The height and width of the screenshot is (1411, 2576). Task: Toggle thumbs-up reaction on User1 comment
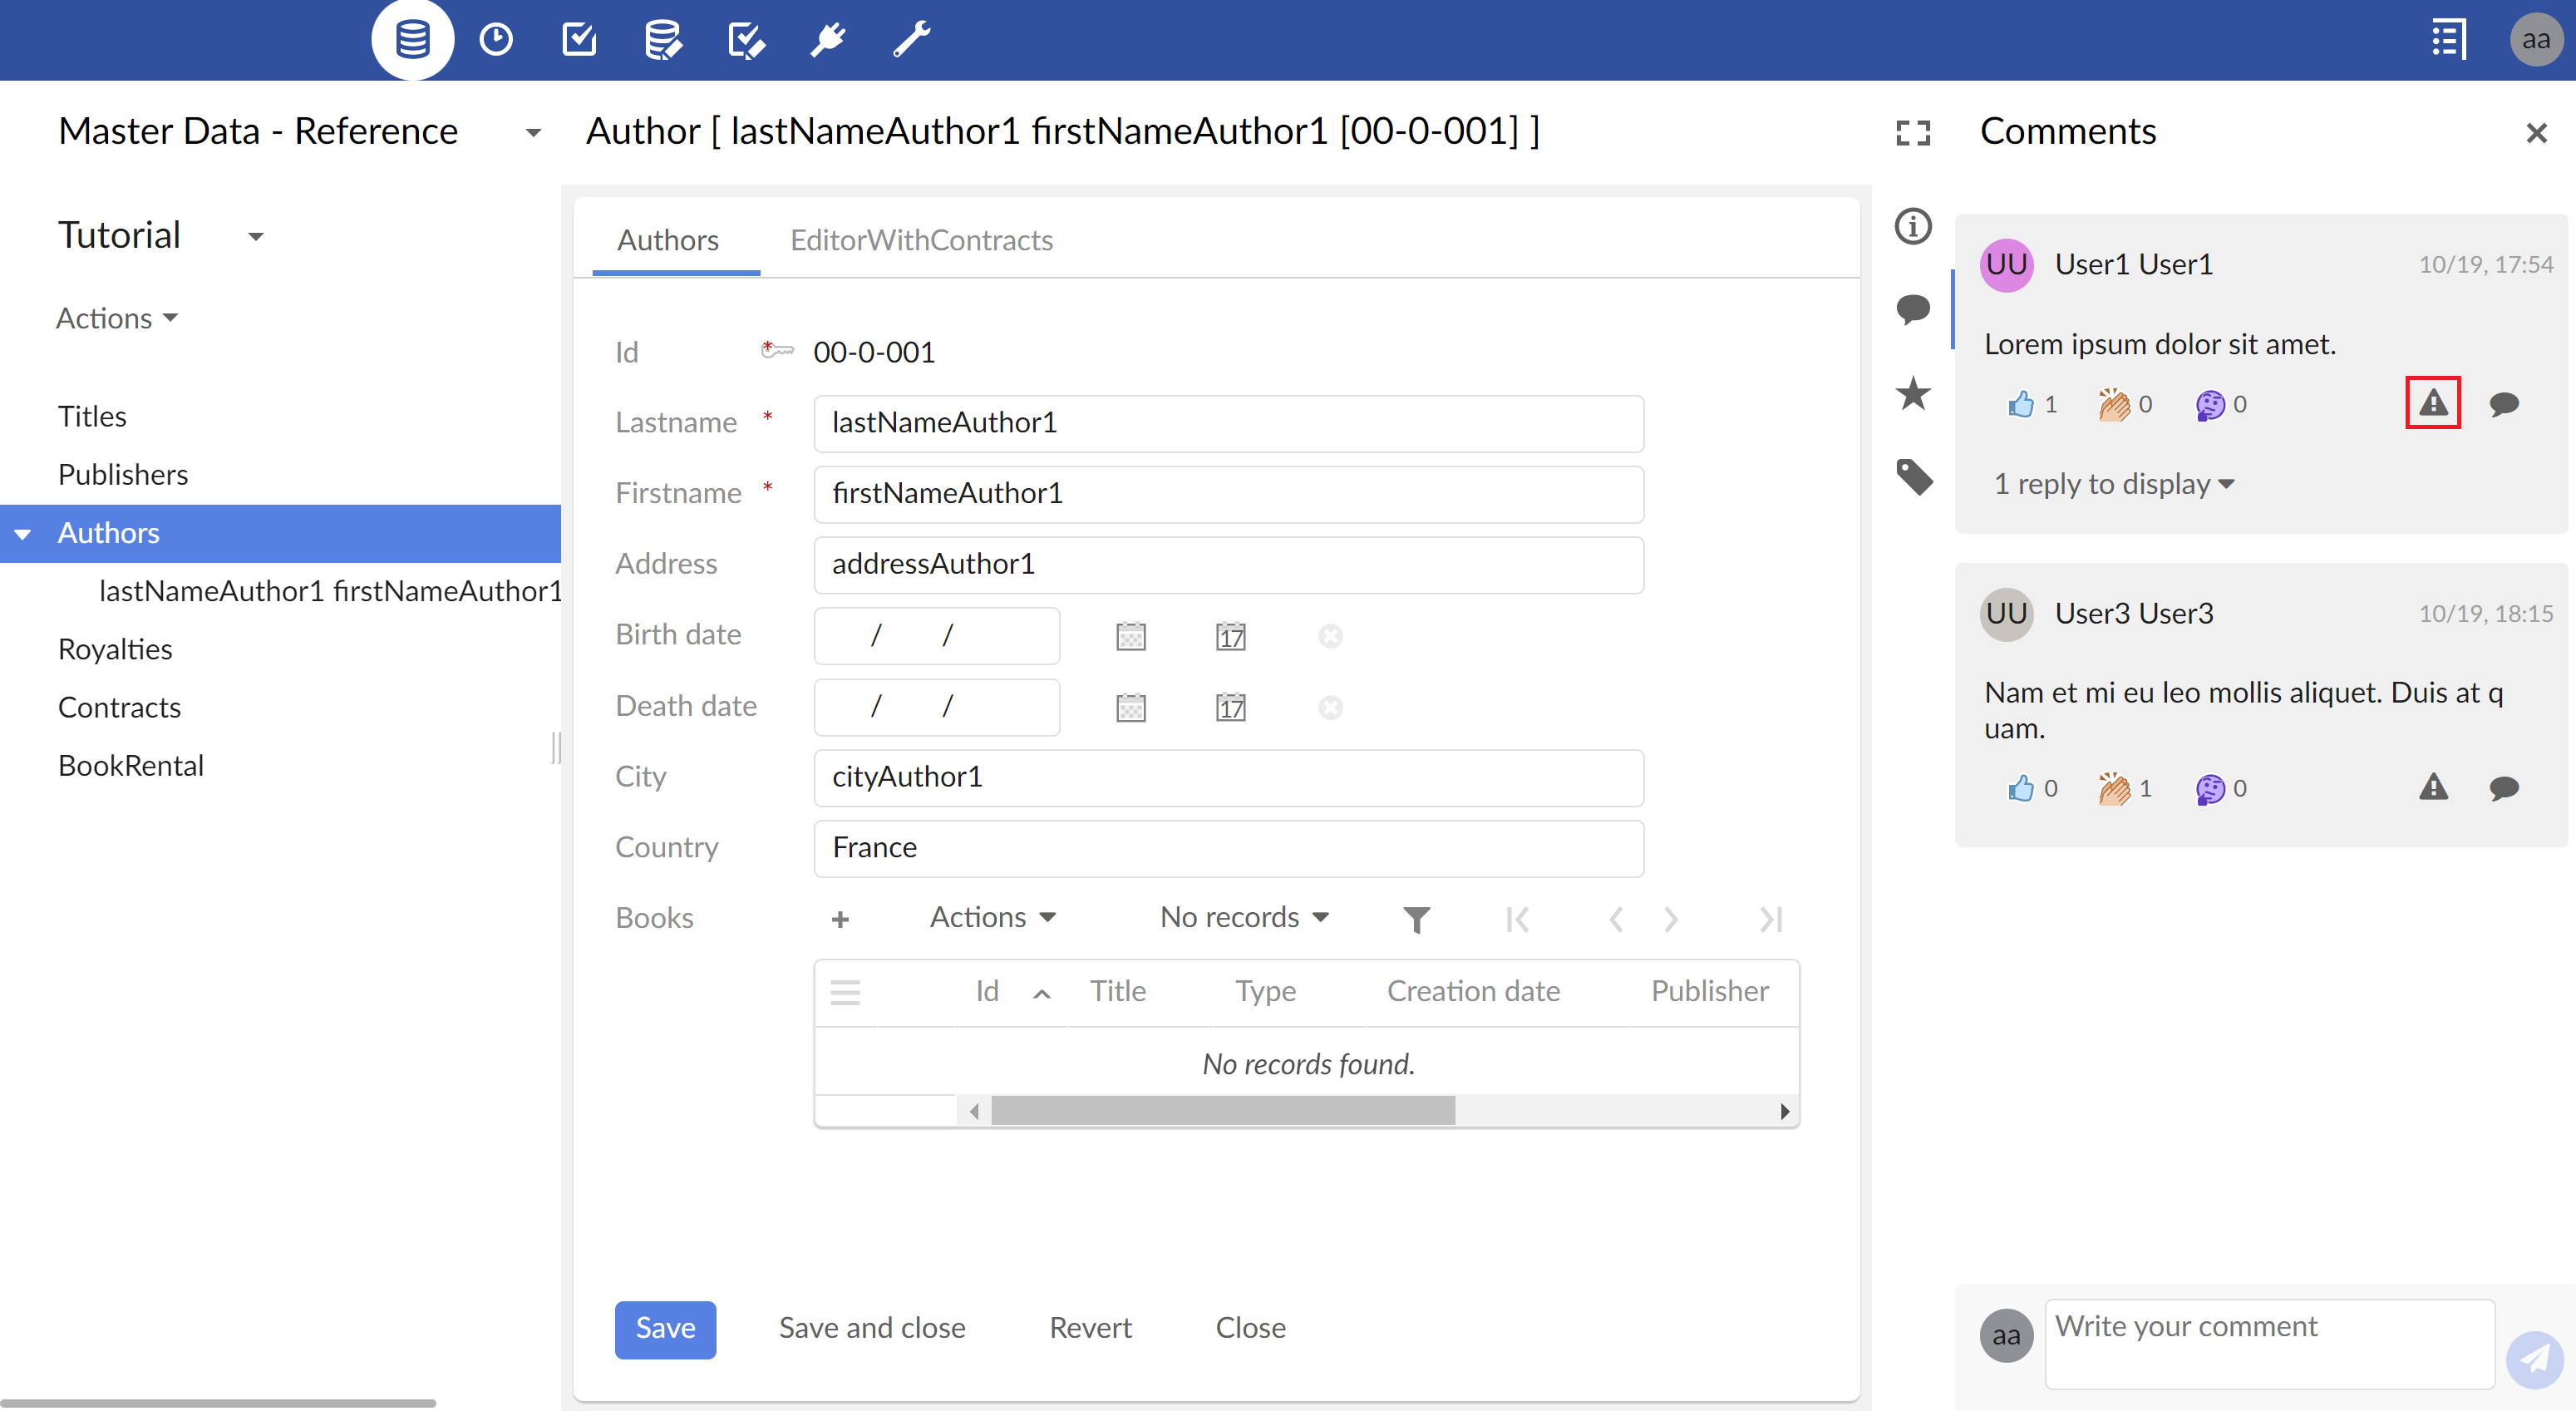2021,404
